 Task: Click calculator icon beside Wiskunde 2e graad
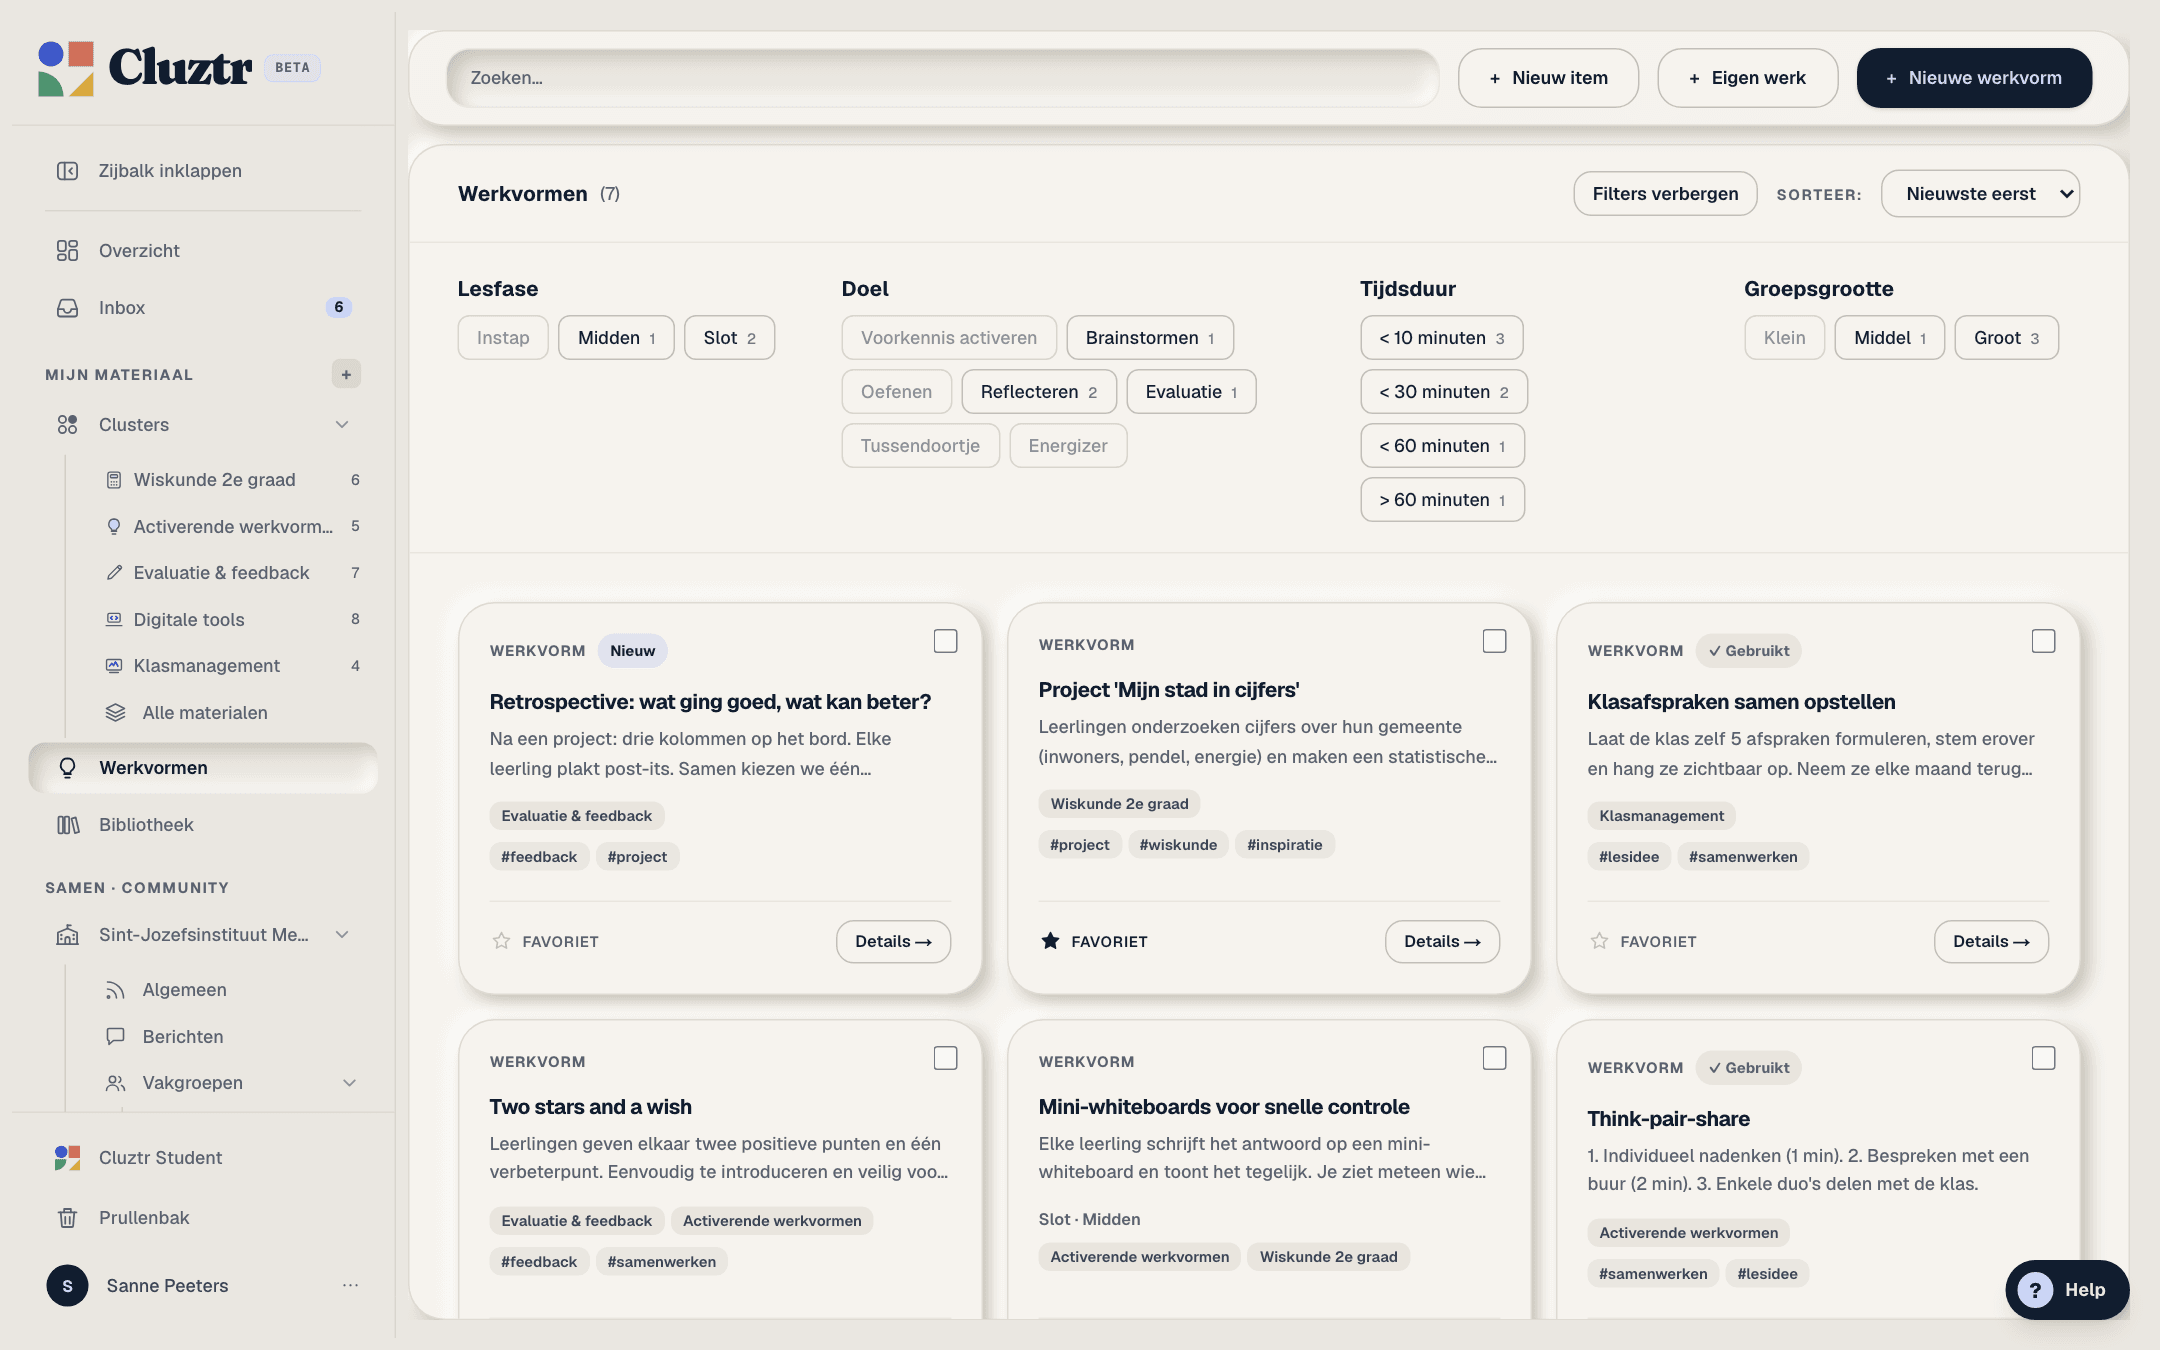click(x=114, y=480)
